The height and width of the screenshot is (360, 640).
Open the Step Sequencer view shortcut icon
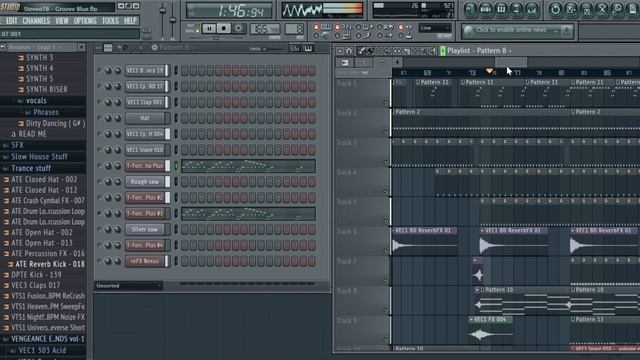pos(485,9)
